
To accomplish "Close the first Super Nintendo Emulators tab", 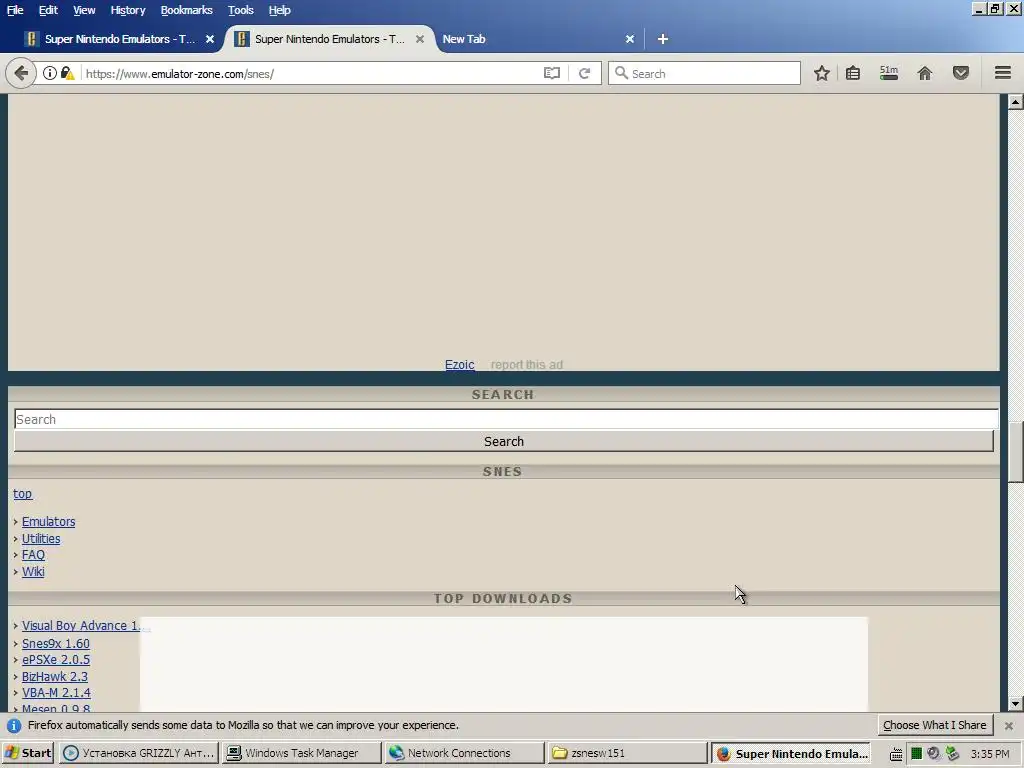I will (210, 39).
